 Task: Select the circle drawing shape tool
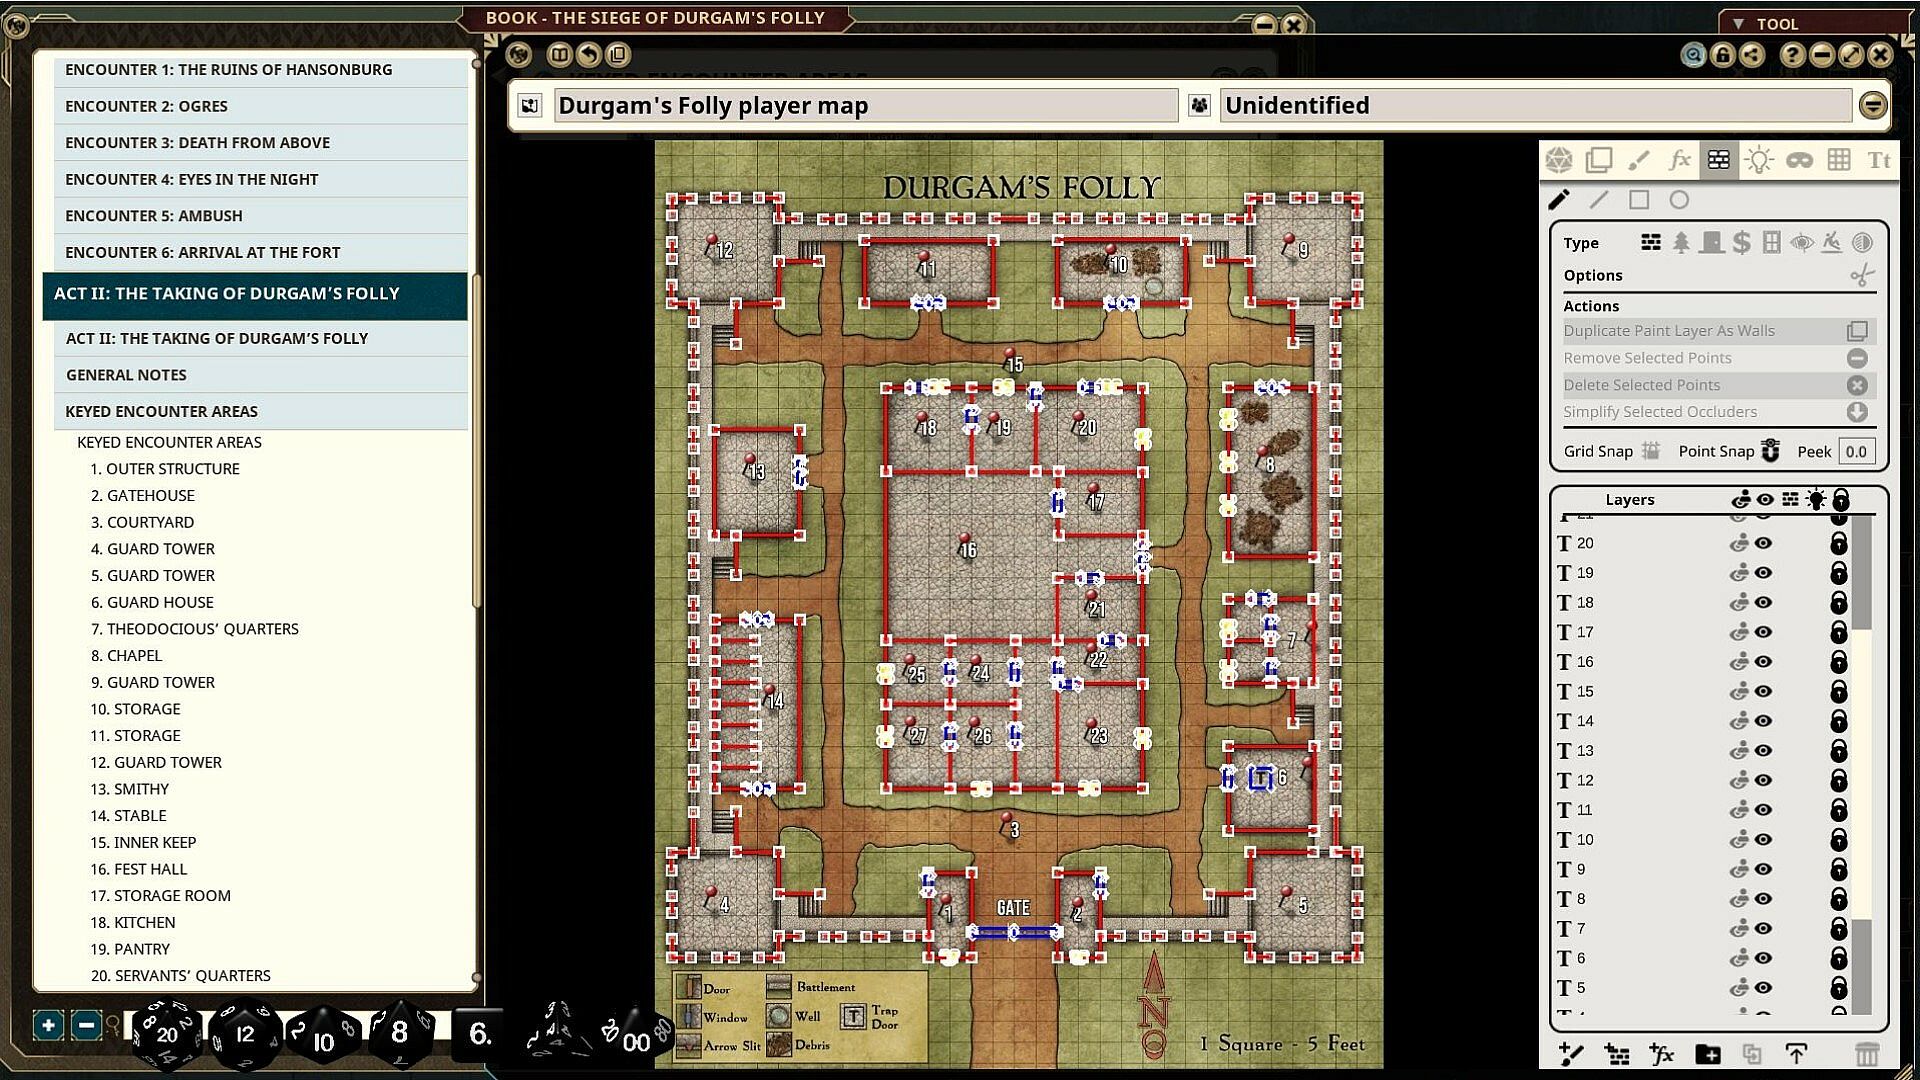pos(1679,200)
